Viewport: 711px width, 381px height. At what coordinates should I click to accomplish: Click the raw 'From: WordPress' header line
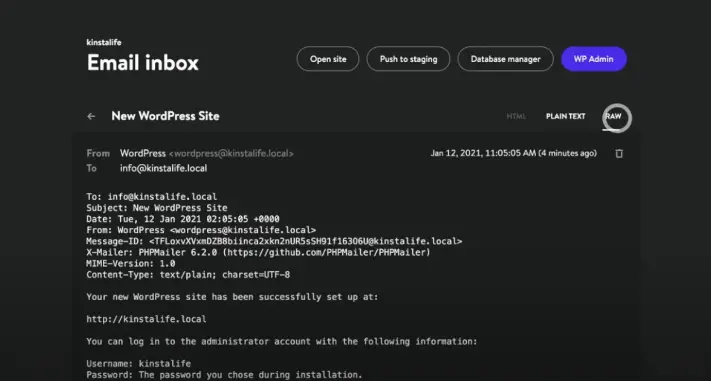pyautogui.click(x=201, y=230)
